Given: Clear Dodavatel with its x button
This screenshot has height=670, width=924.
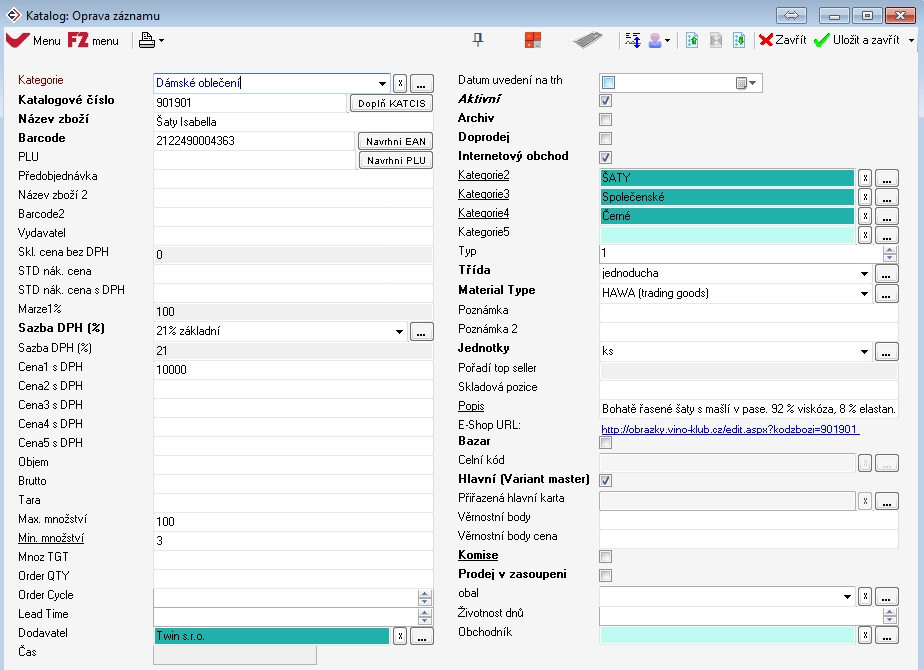Looking at the screenshot, I should tap(400, 636).
